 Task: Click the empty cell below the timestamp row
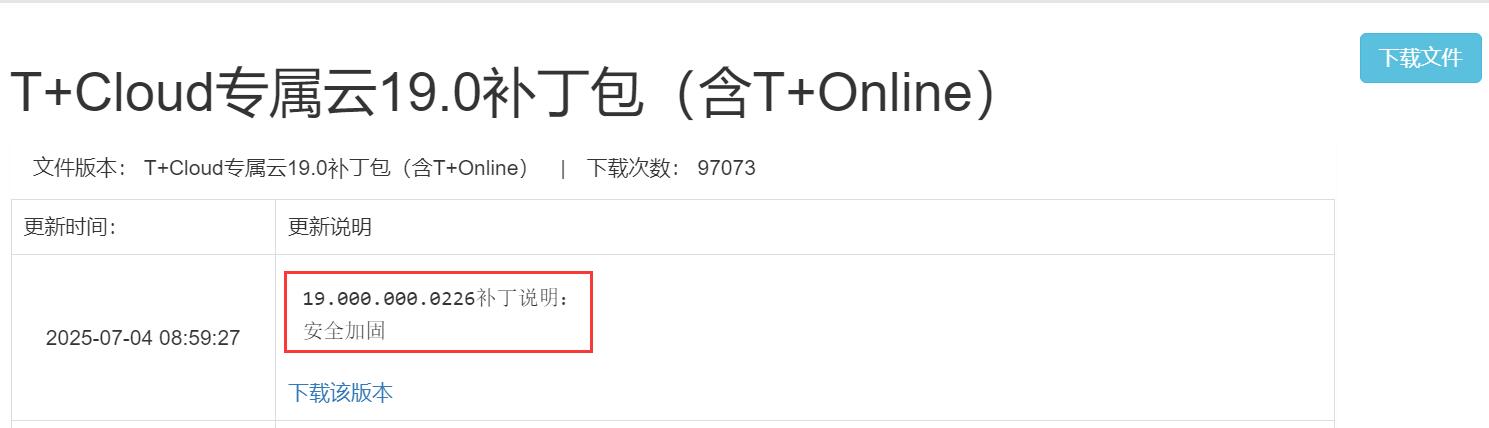pos(143,424)
